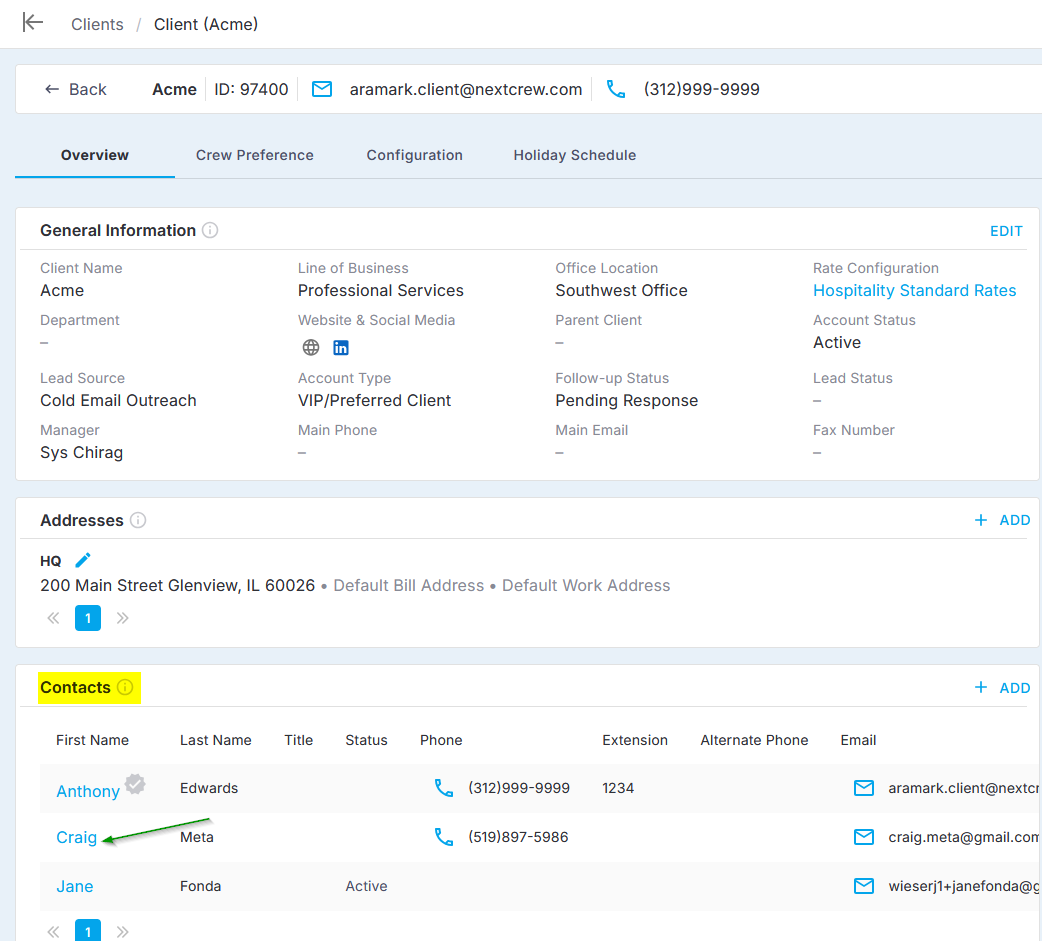Switch to the Overview tab
Image resolution: width=1042 pixels, height=941 pixels.
click(95, 155)
